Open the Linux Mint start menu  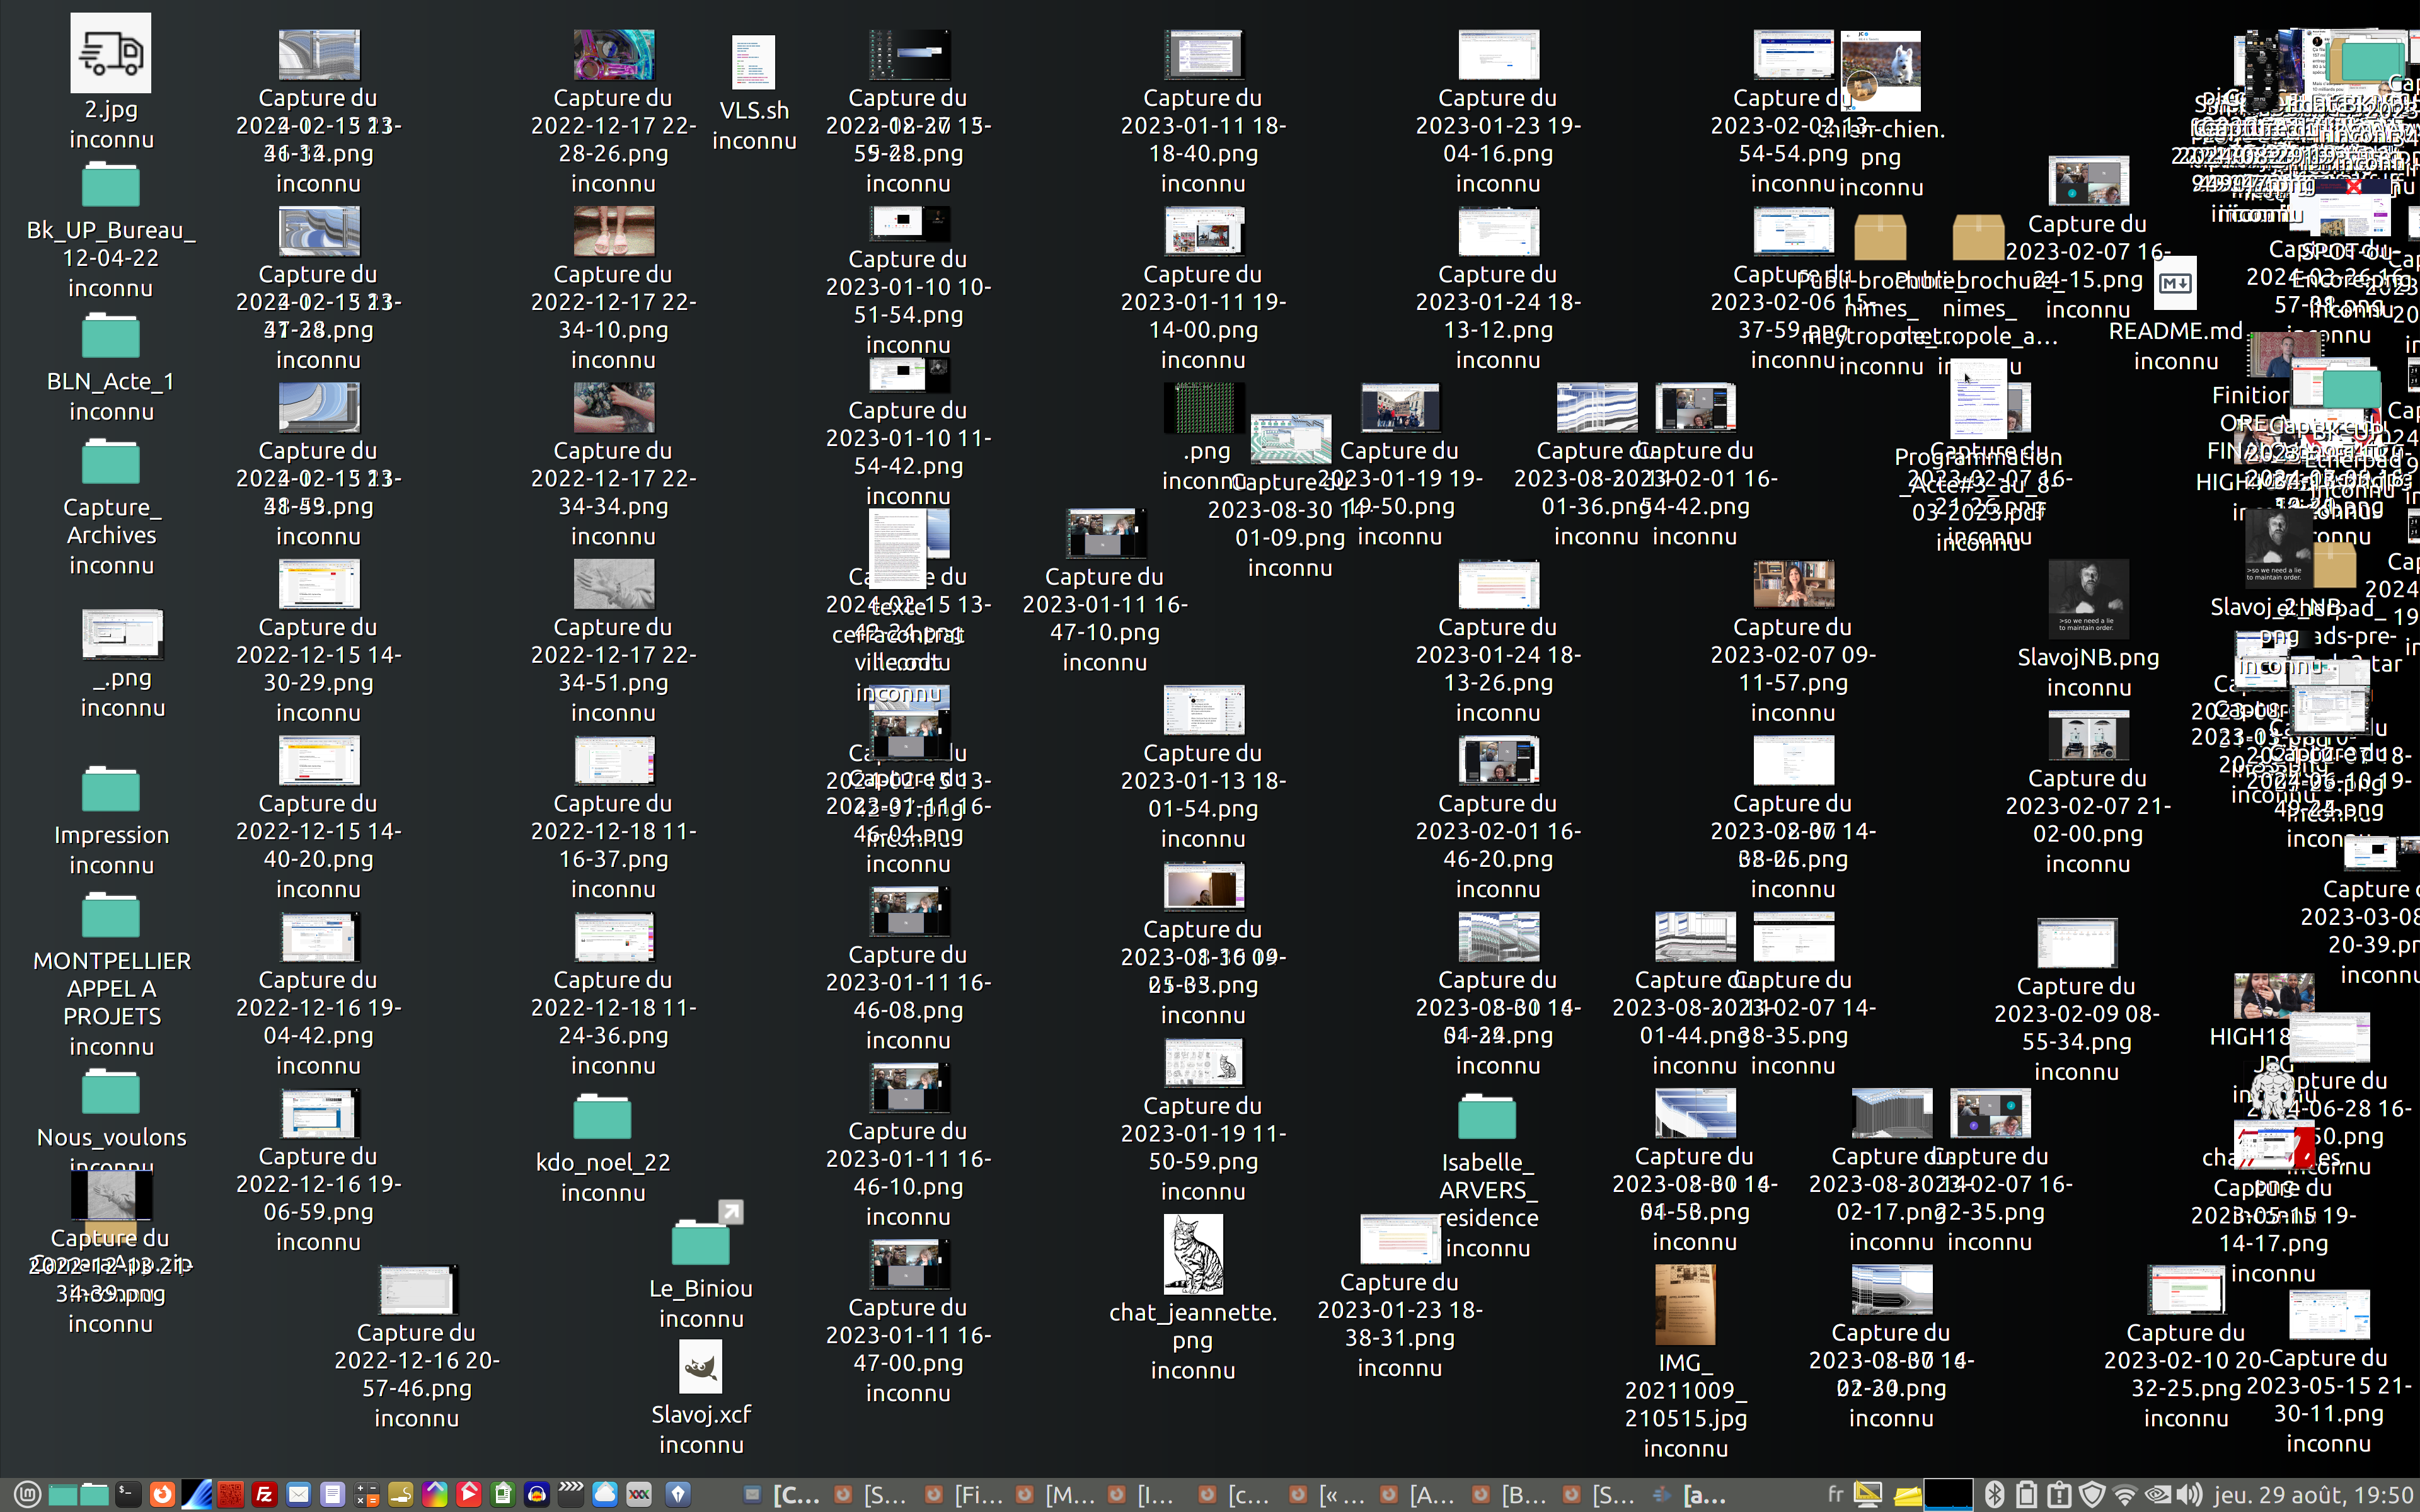27,1495
